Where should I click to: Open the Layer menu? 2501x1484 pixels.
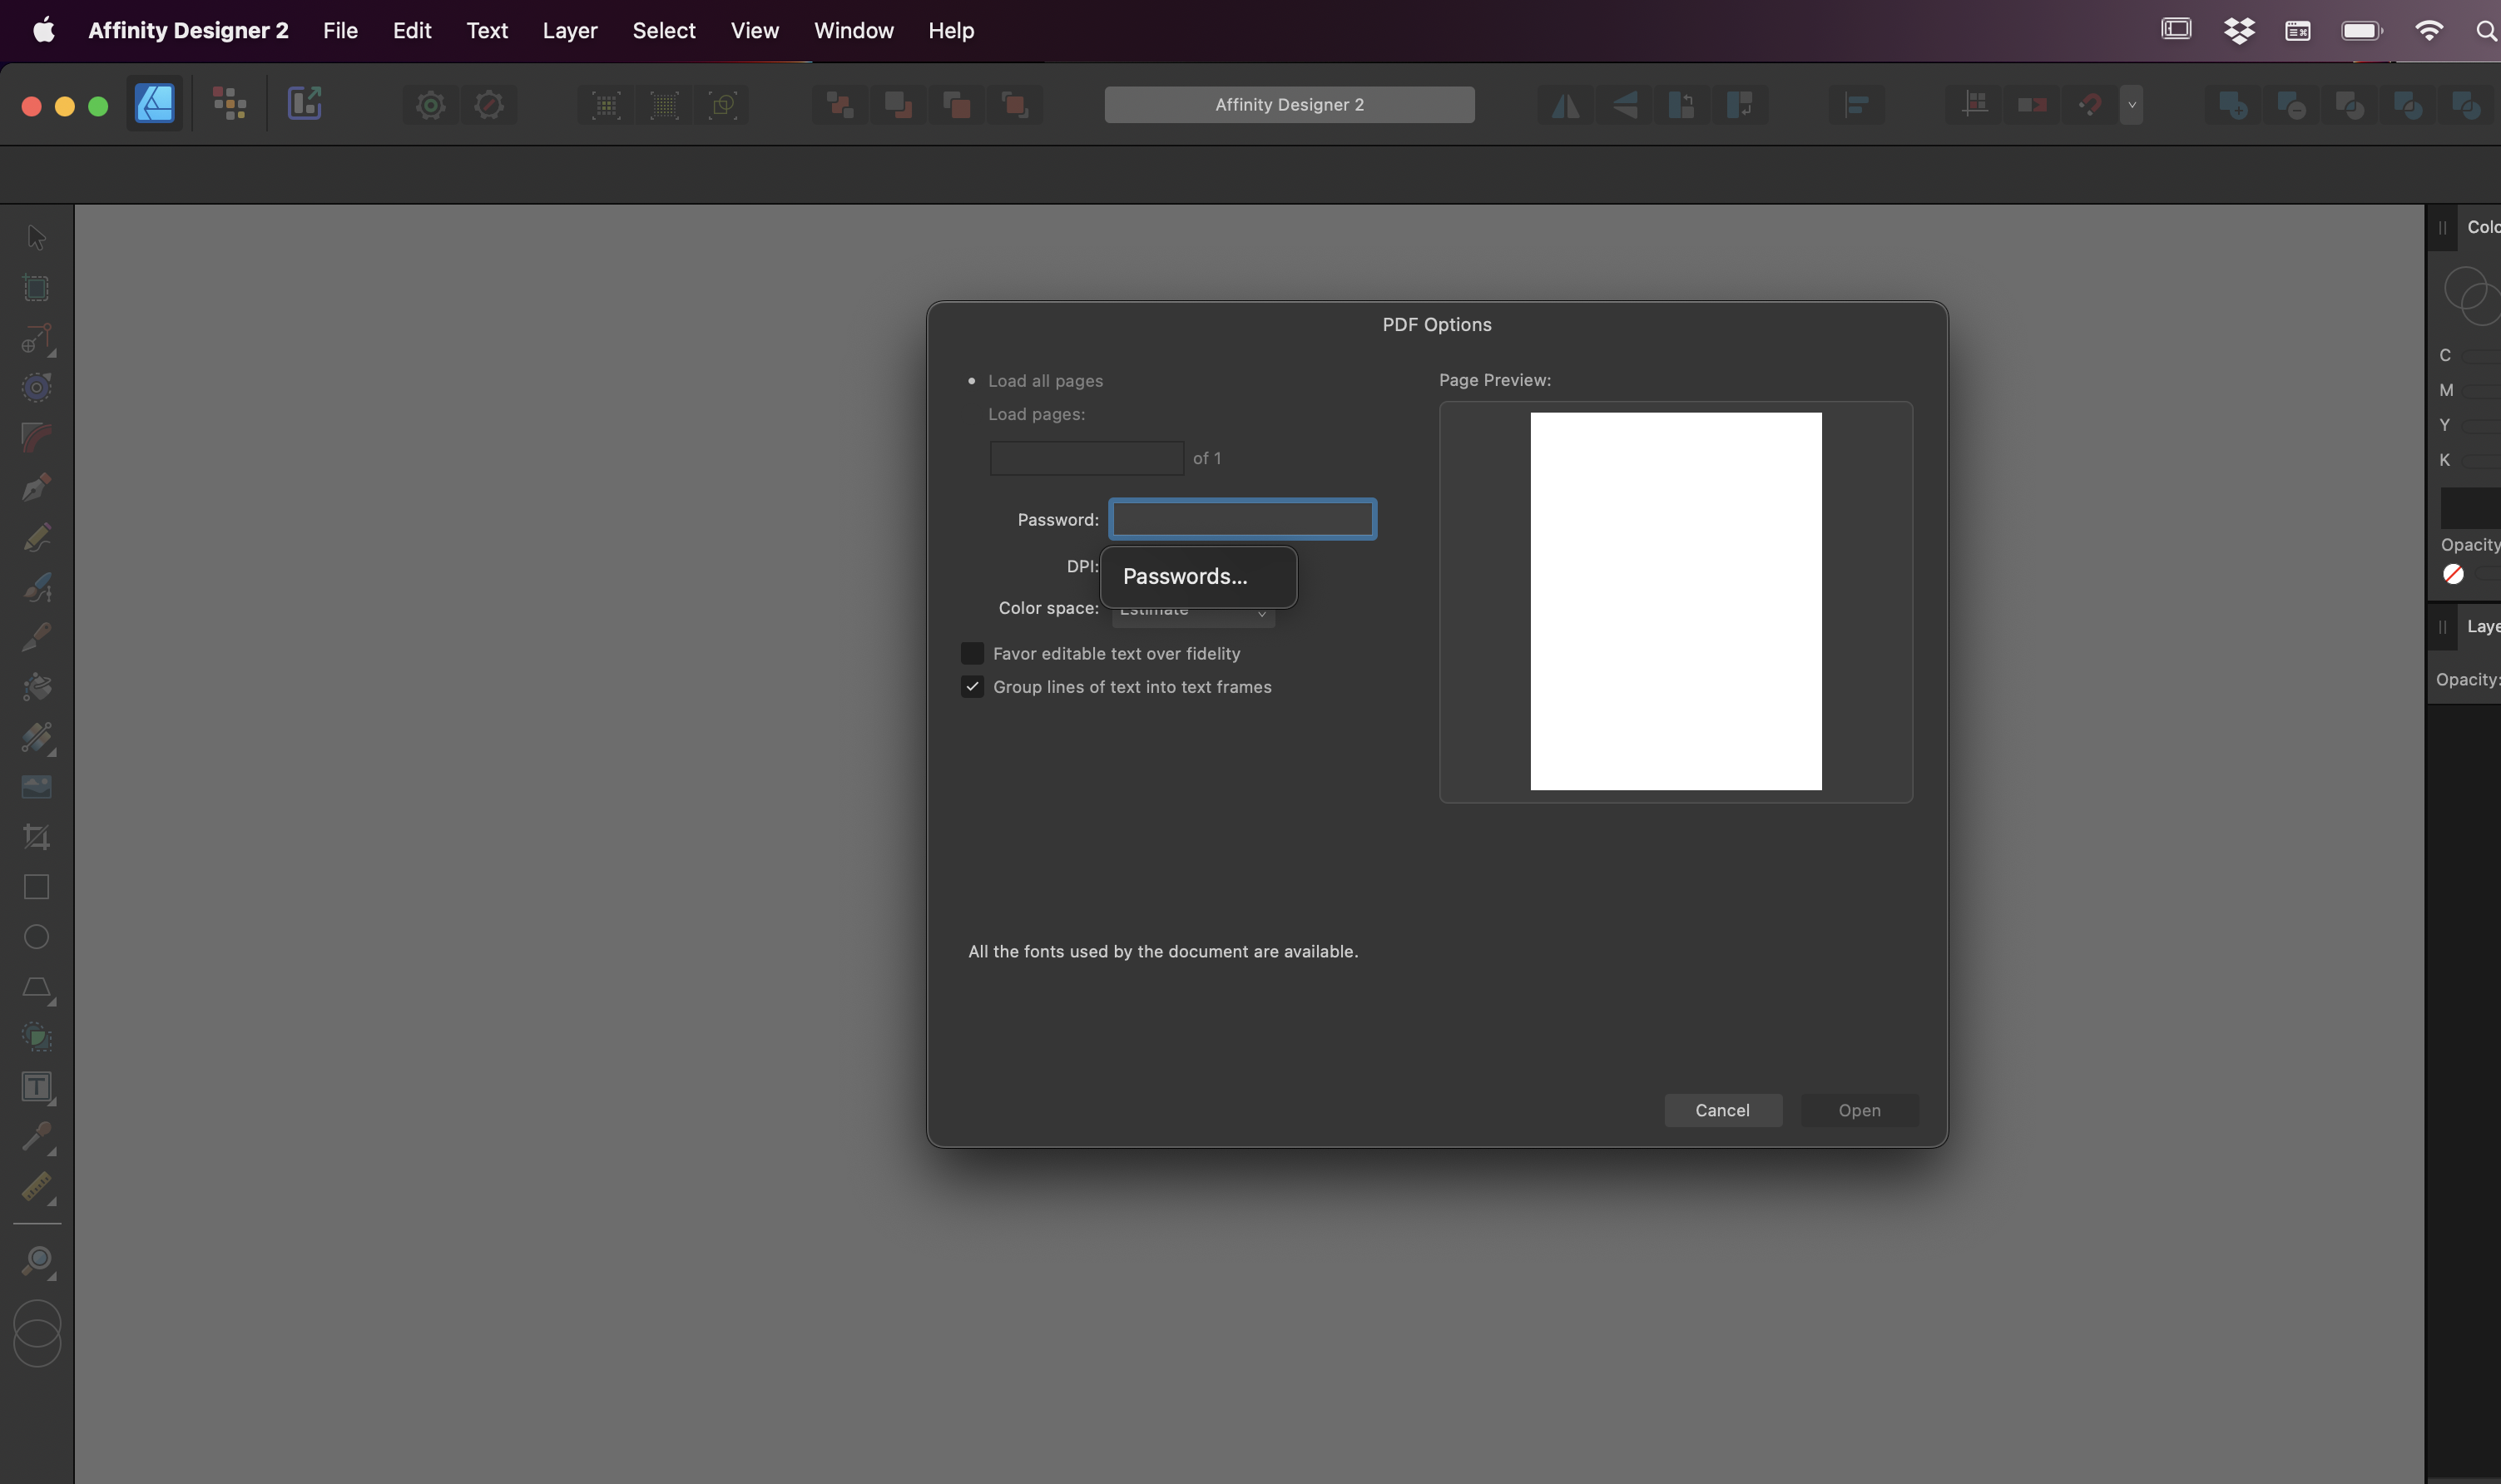570,31
